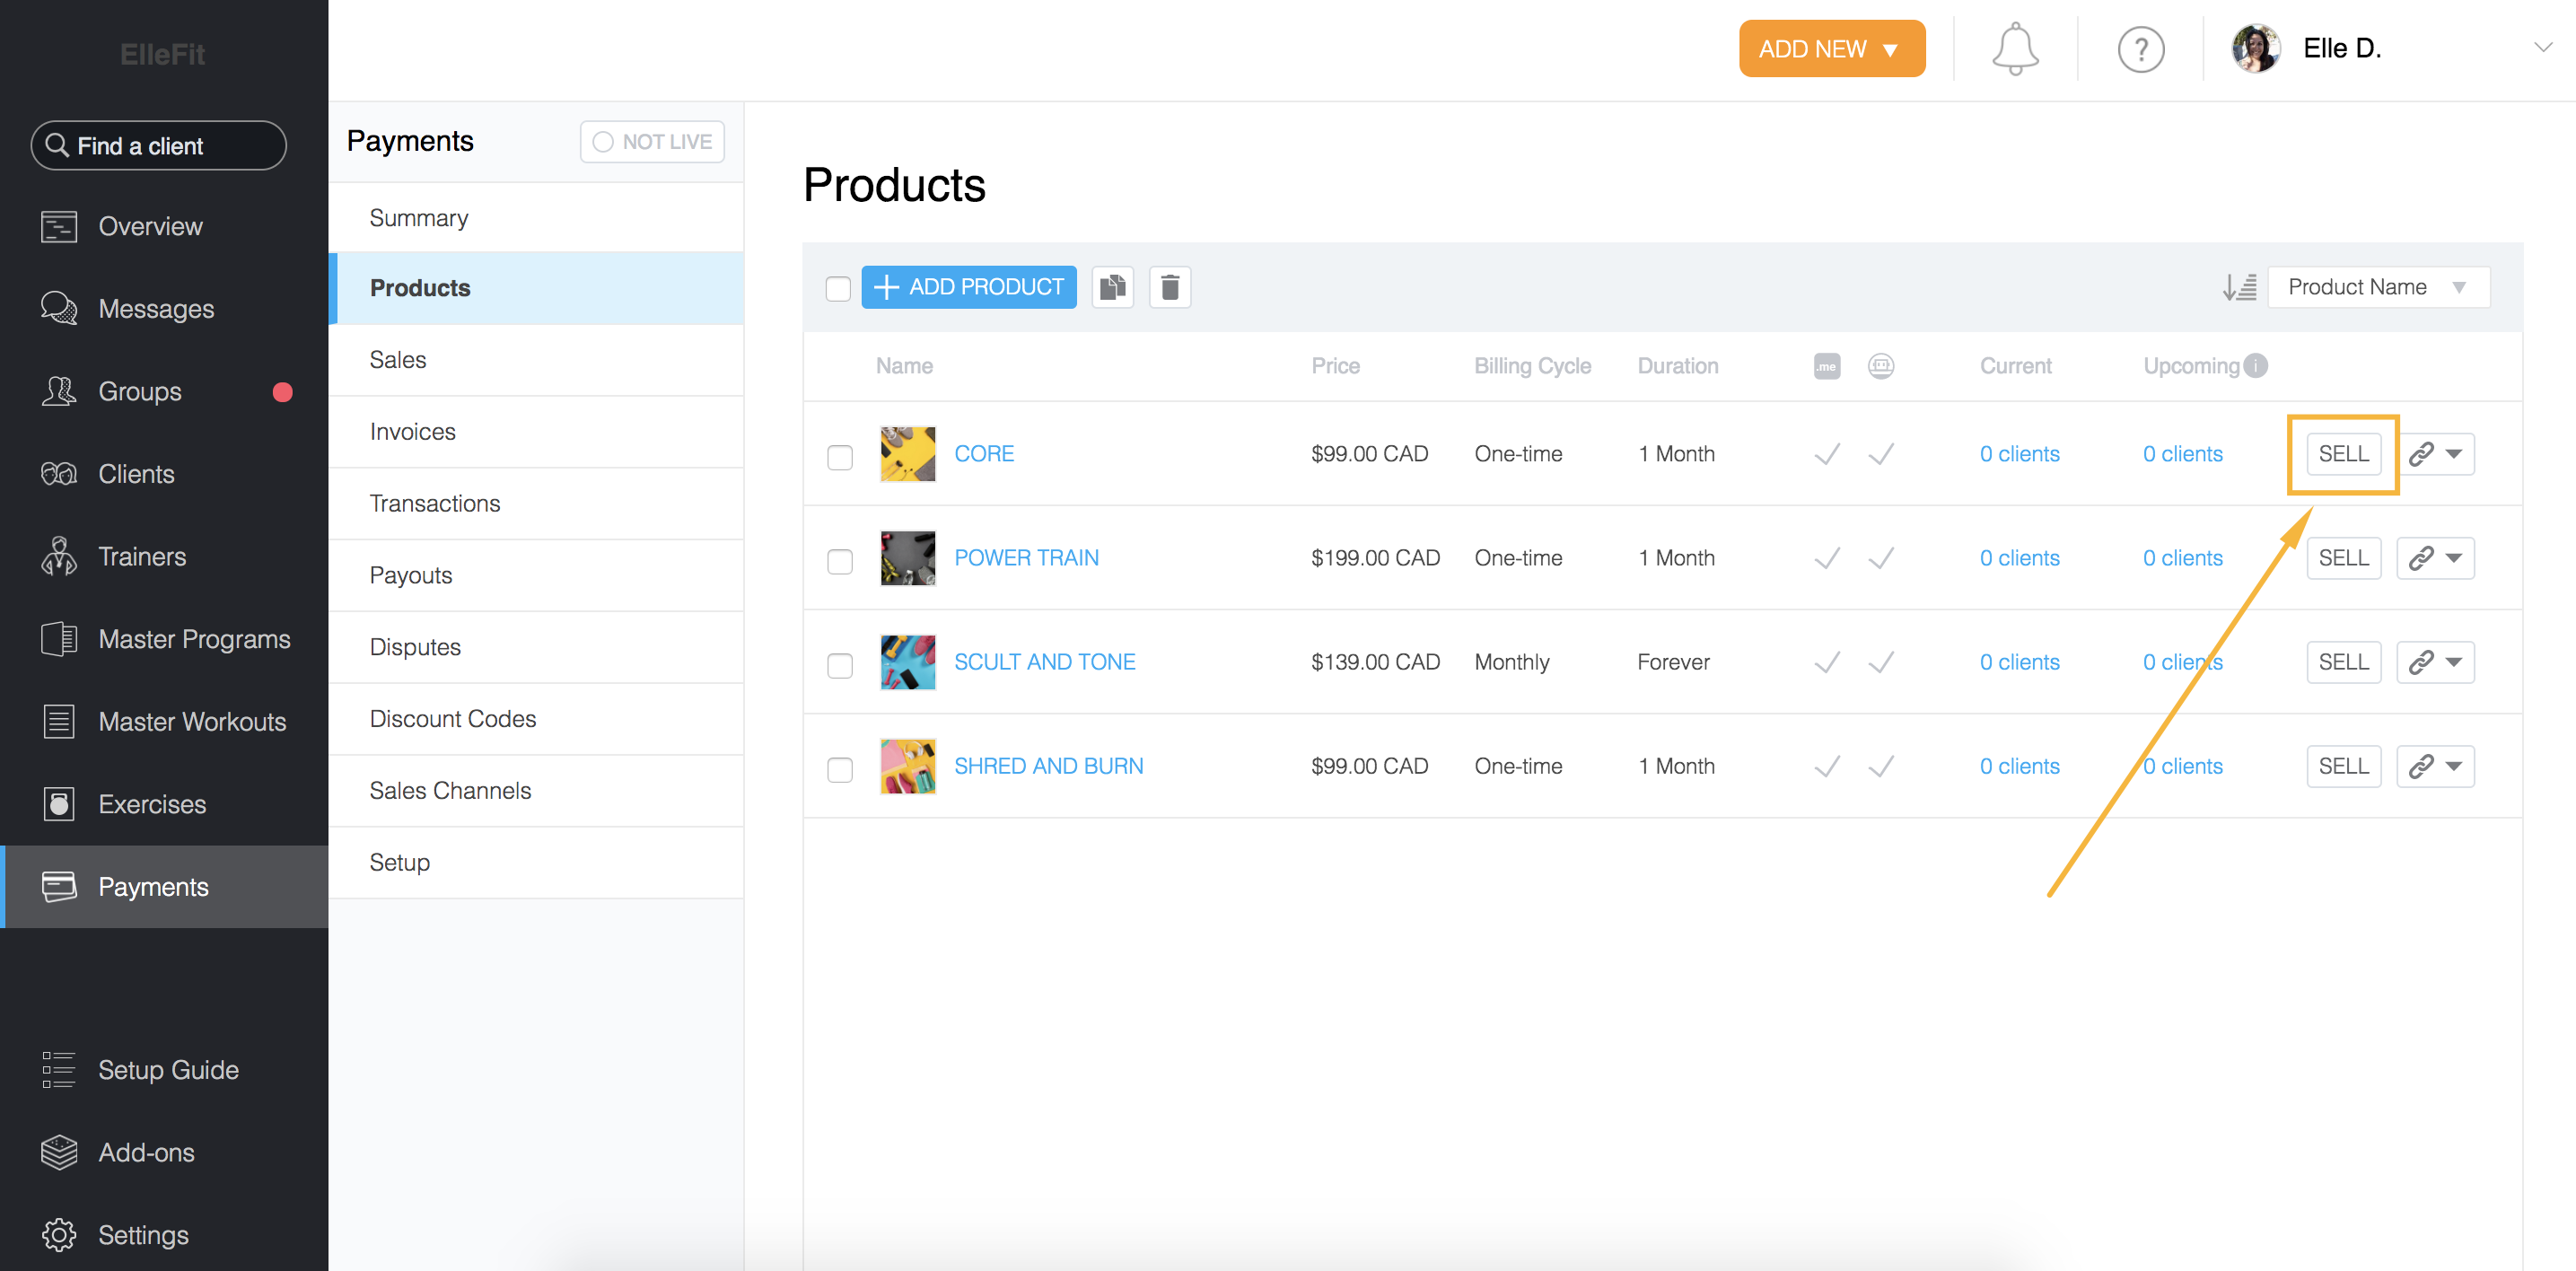Click the .me column header icon

tap(1827, 366)
